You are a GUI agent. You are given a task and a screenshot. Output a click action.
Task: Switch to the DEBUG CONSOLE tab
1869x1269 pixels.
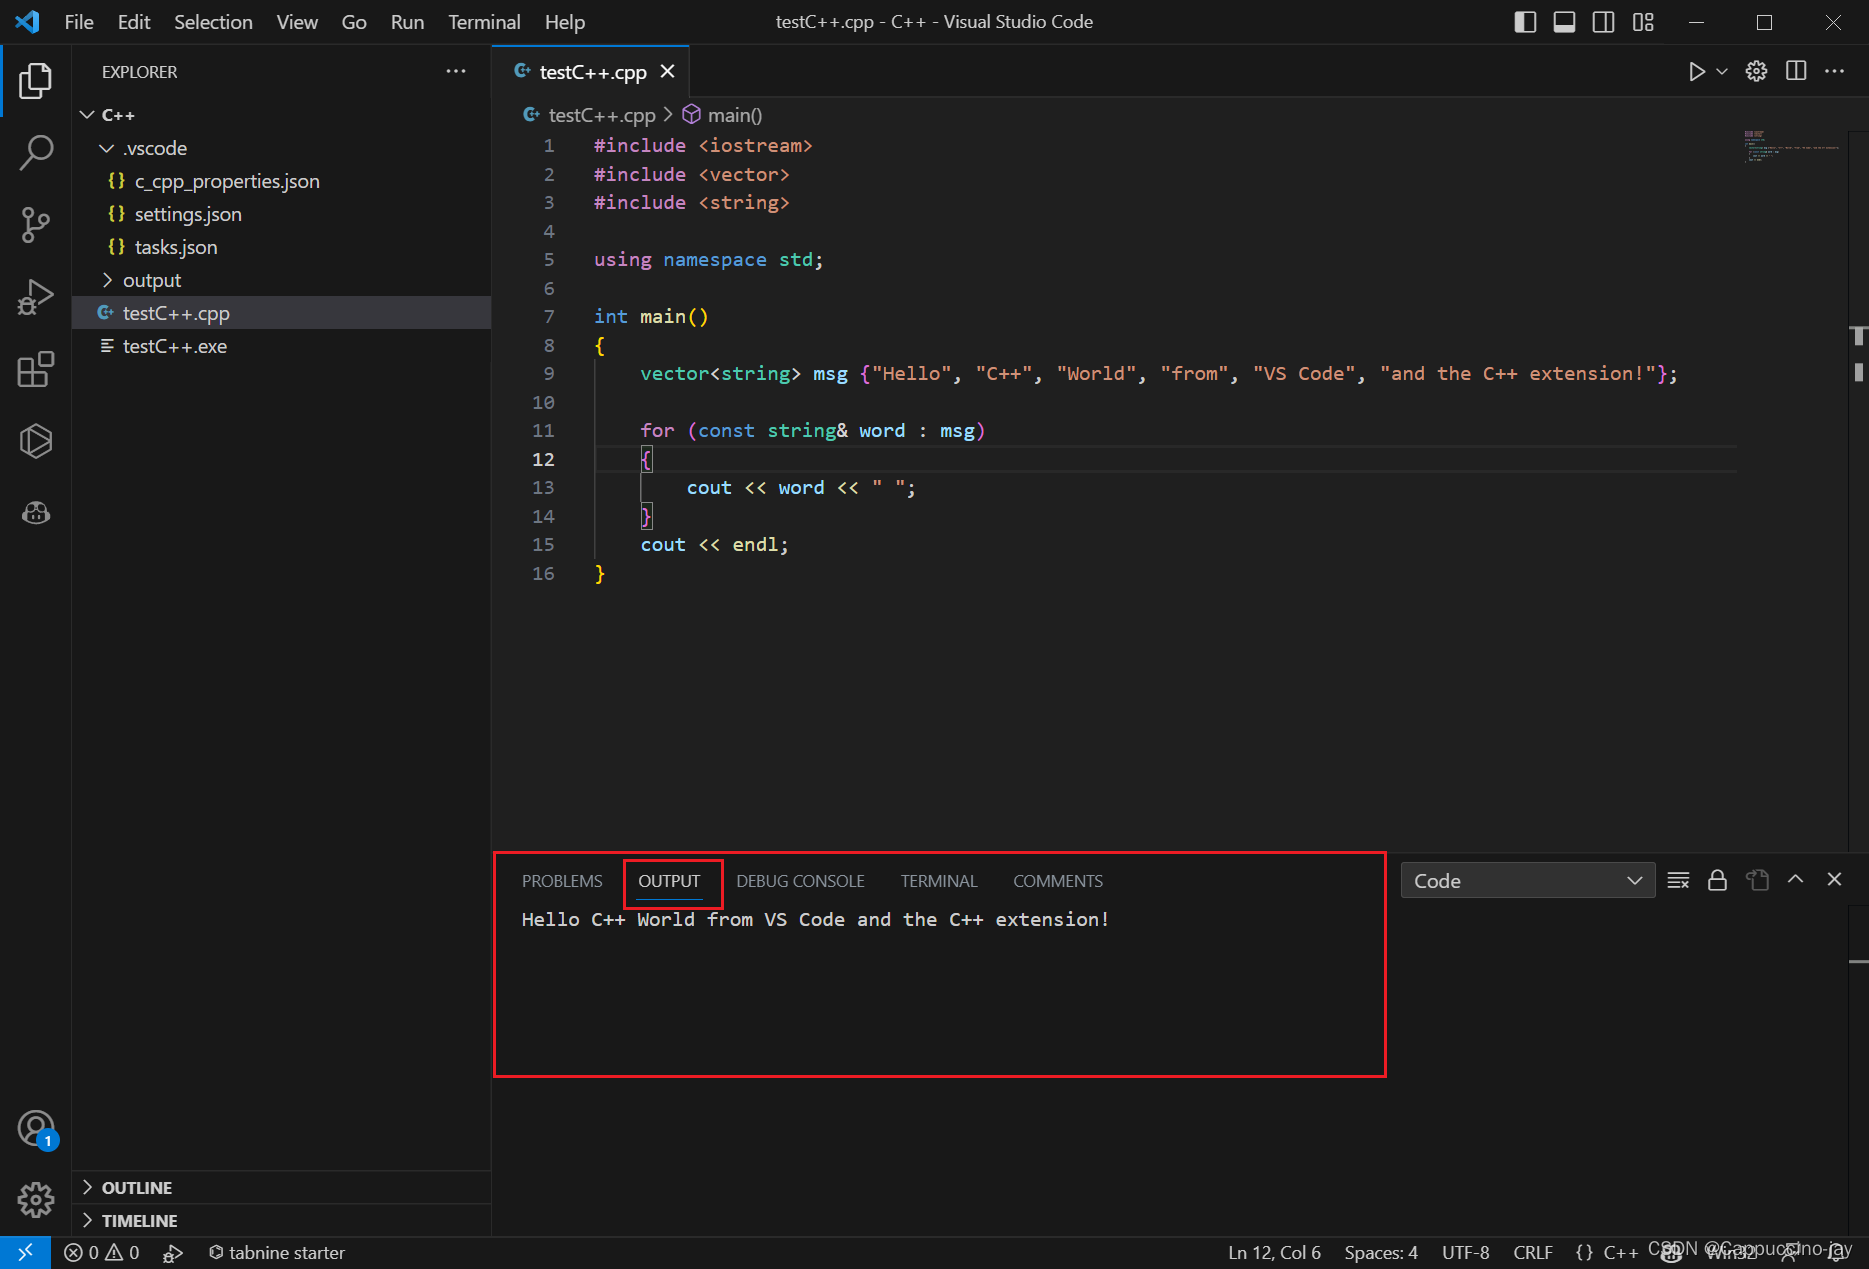[800, 881]
